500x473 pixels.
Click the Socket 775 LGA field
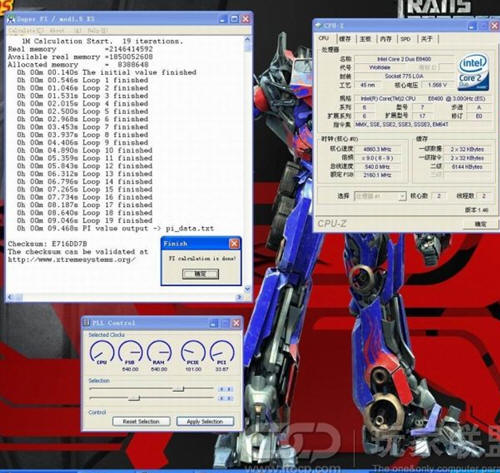[404, 76]
